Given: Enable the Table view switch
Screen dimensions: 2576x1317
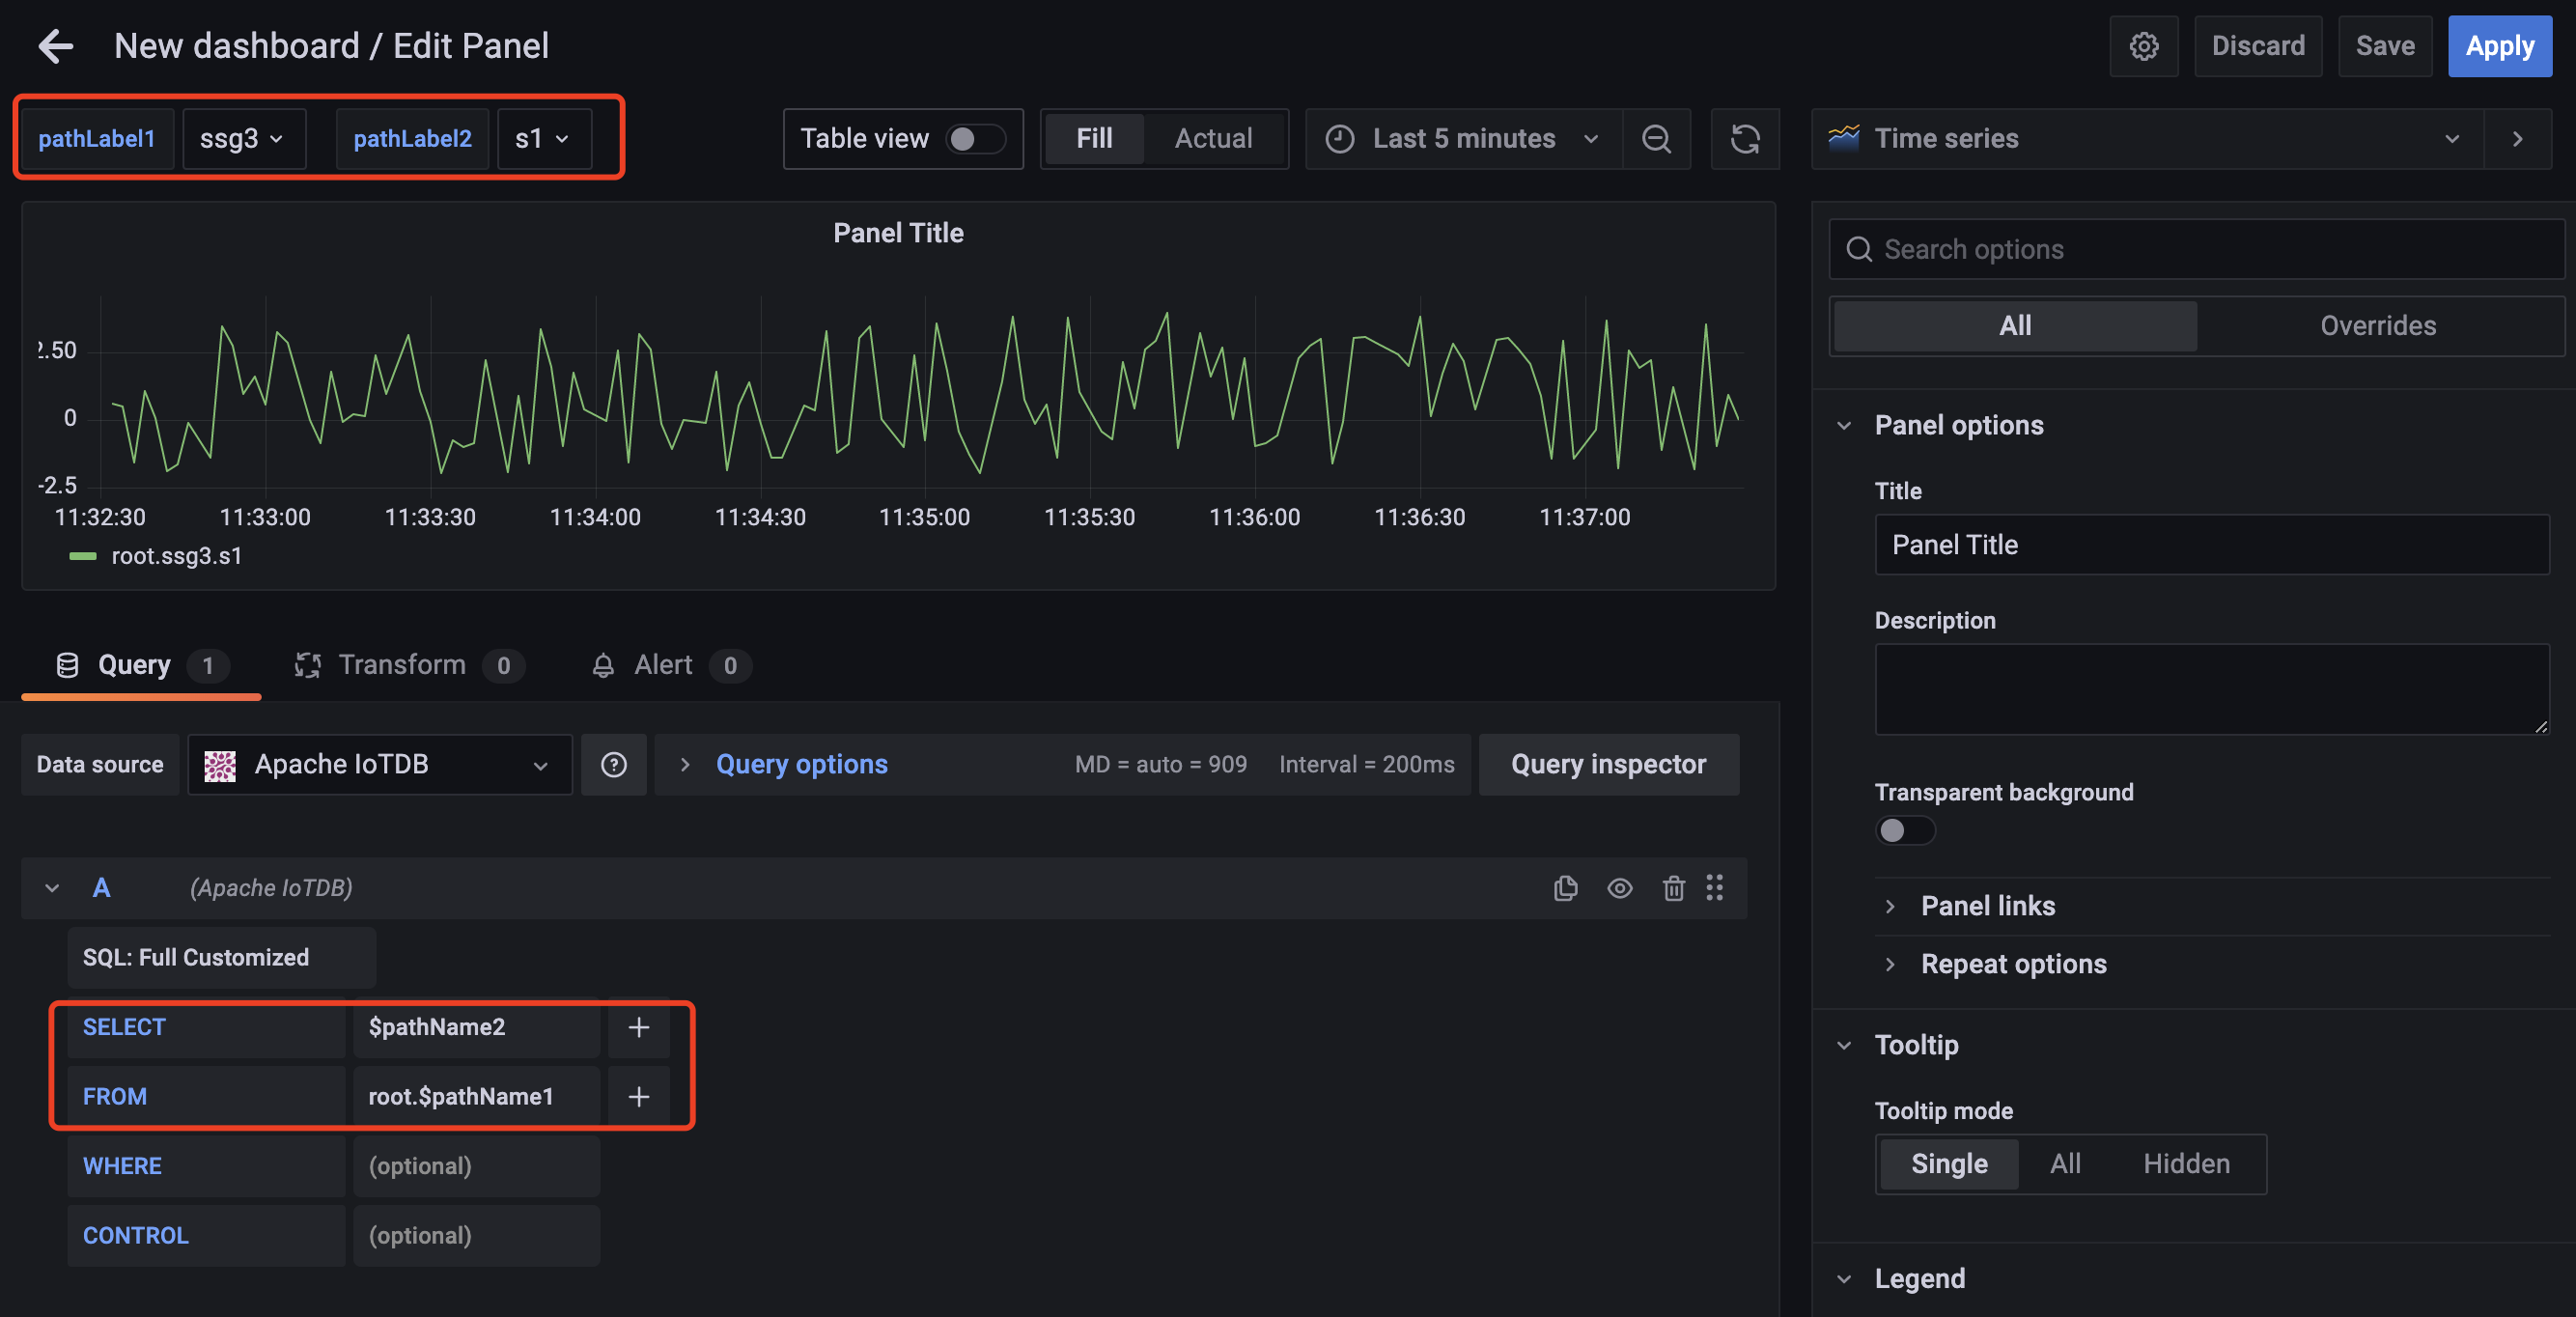Looking at the screenshot, I should point(974,138).
